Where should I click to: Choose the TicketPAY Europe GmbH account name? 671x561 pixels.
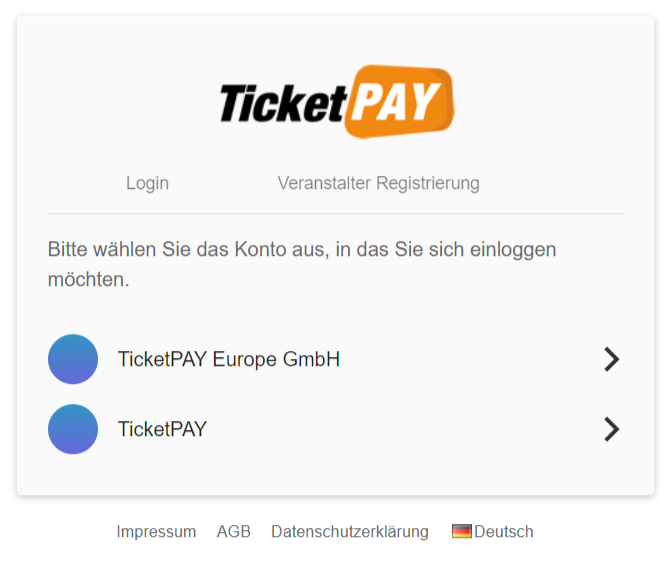click(x=229, y=359)
